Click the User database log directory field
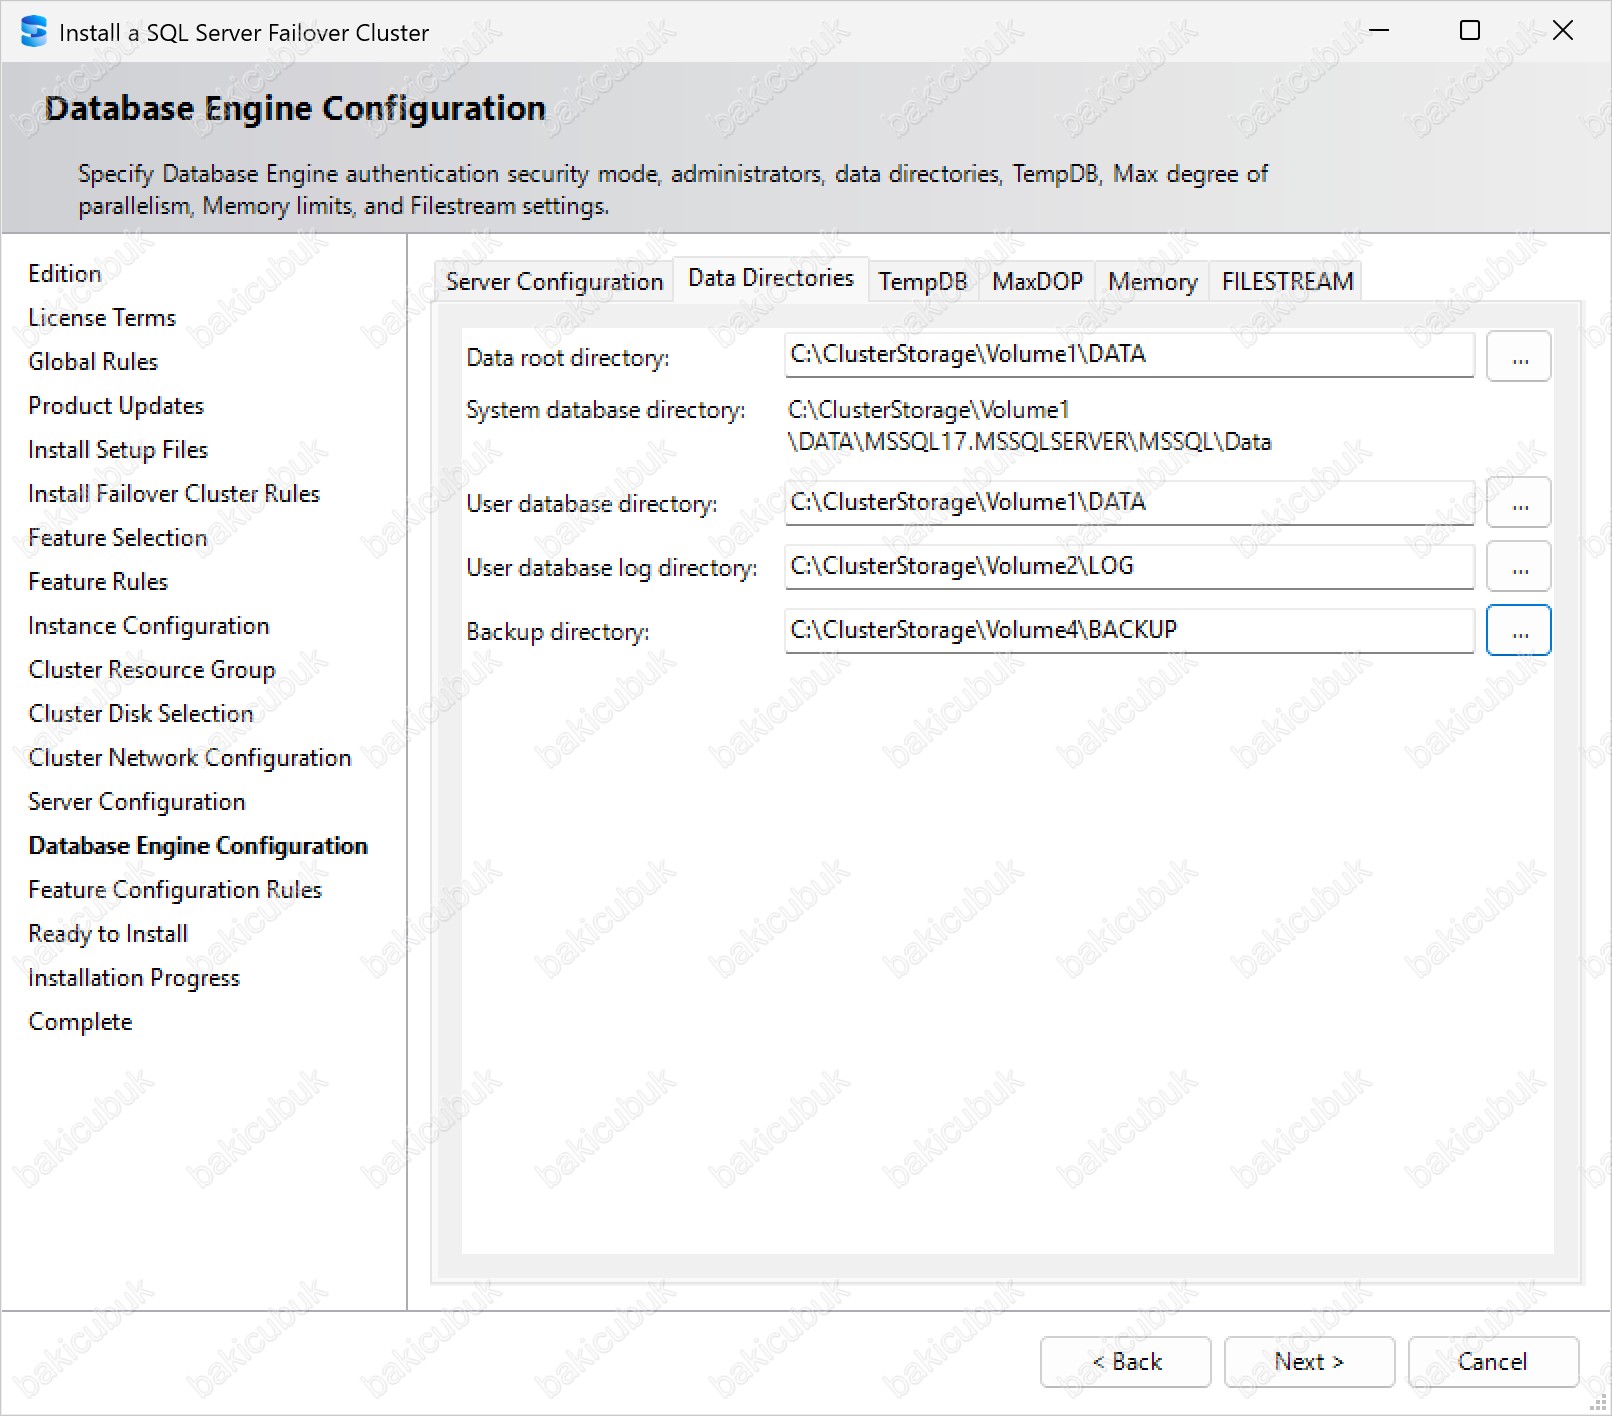 pos(1128,566)
